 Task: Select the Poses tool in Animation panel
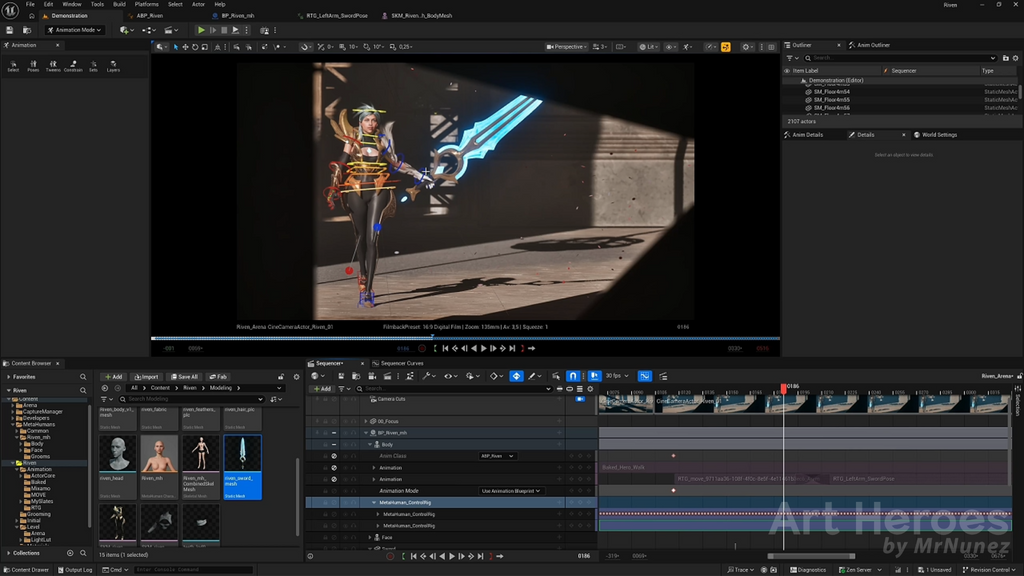(x=33, y=66)
